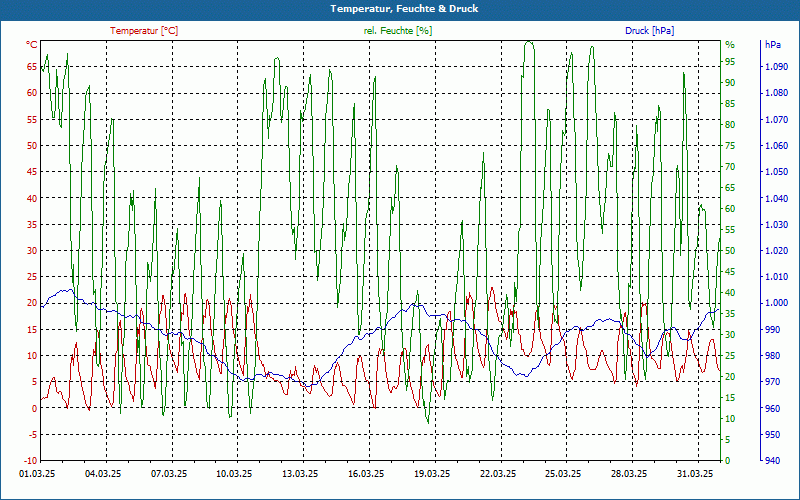Click the temperature axis value 60
Screen dimensions: 800x500
(x=32, y=93)
